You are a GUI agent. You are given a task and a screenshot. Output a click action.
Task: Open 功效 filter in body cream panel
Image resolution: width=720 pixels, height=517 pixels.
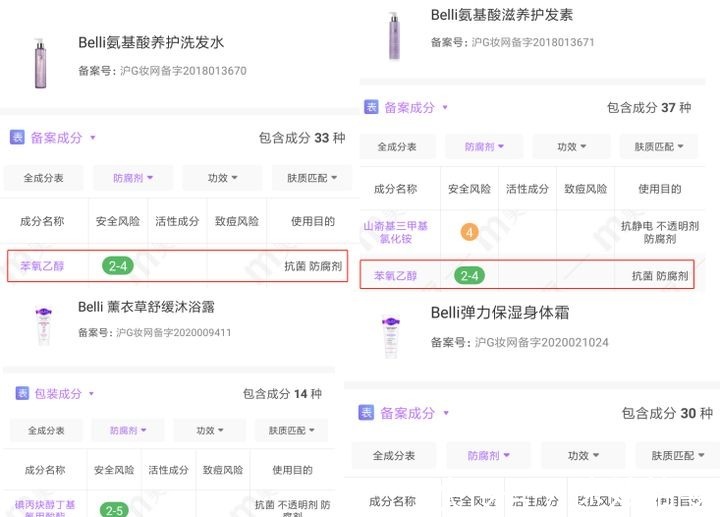(583, 455)
